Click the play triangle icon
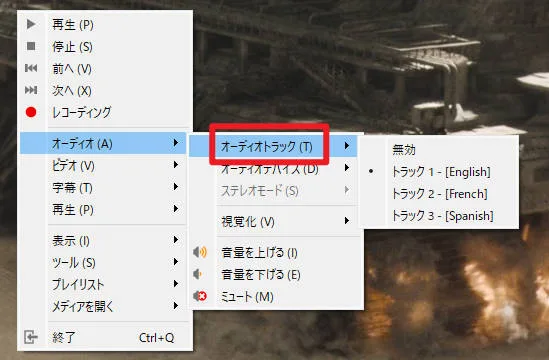 (31, 24)
